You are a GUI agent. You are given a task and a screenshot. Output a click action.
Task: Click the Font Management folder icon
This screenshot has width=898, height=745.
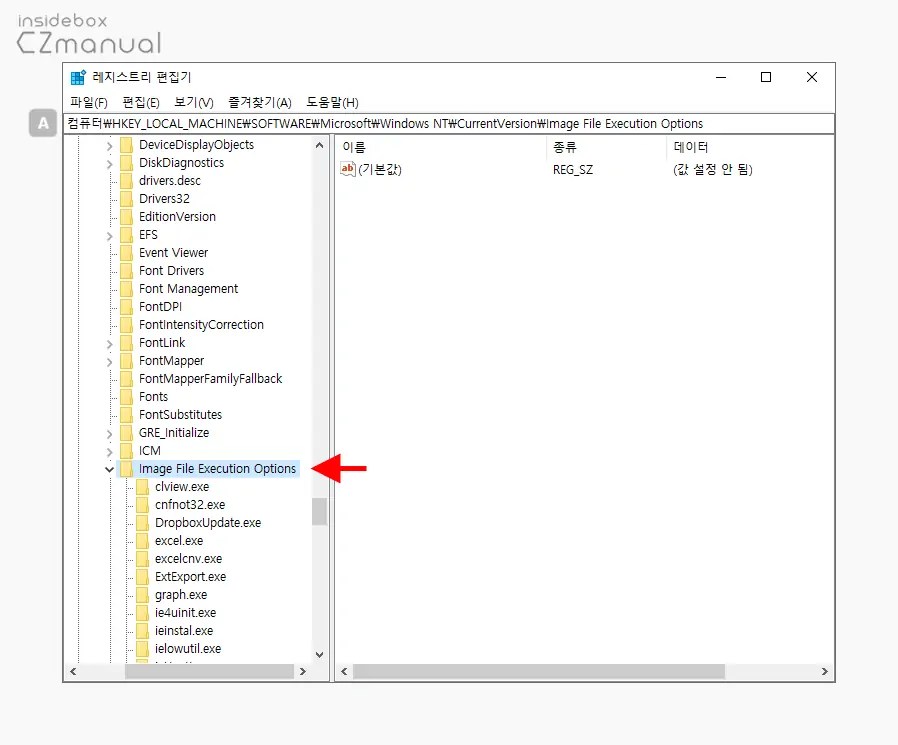(127, 289)
